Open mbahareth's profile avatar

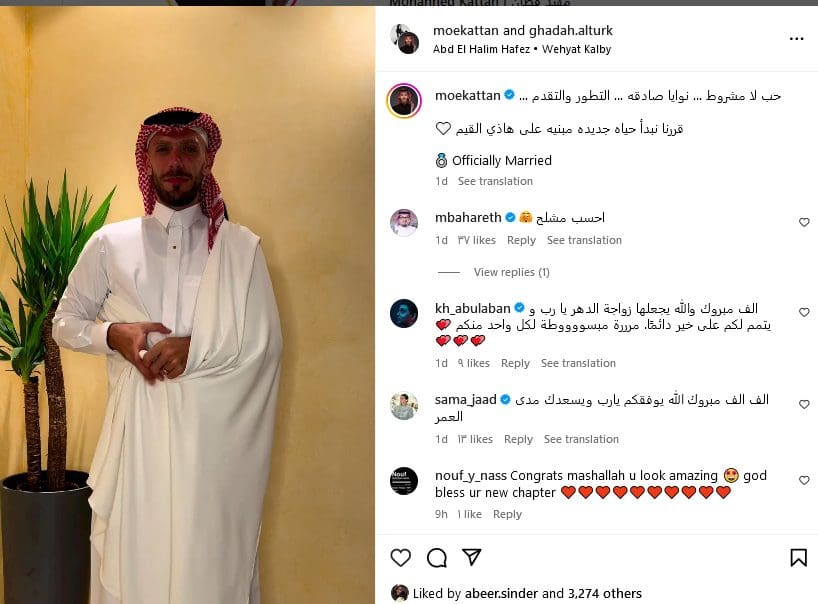coord(404,222)
